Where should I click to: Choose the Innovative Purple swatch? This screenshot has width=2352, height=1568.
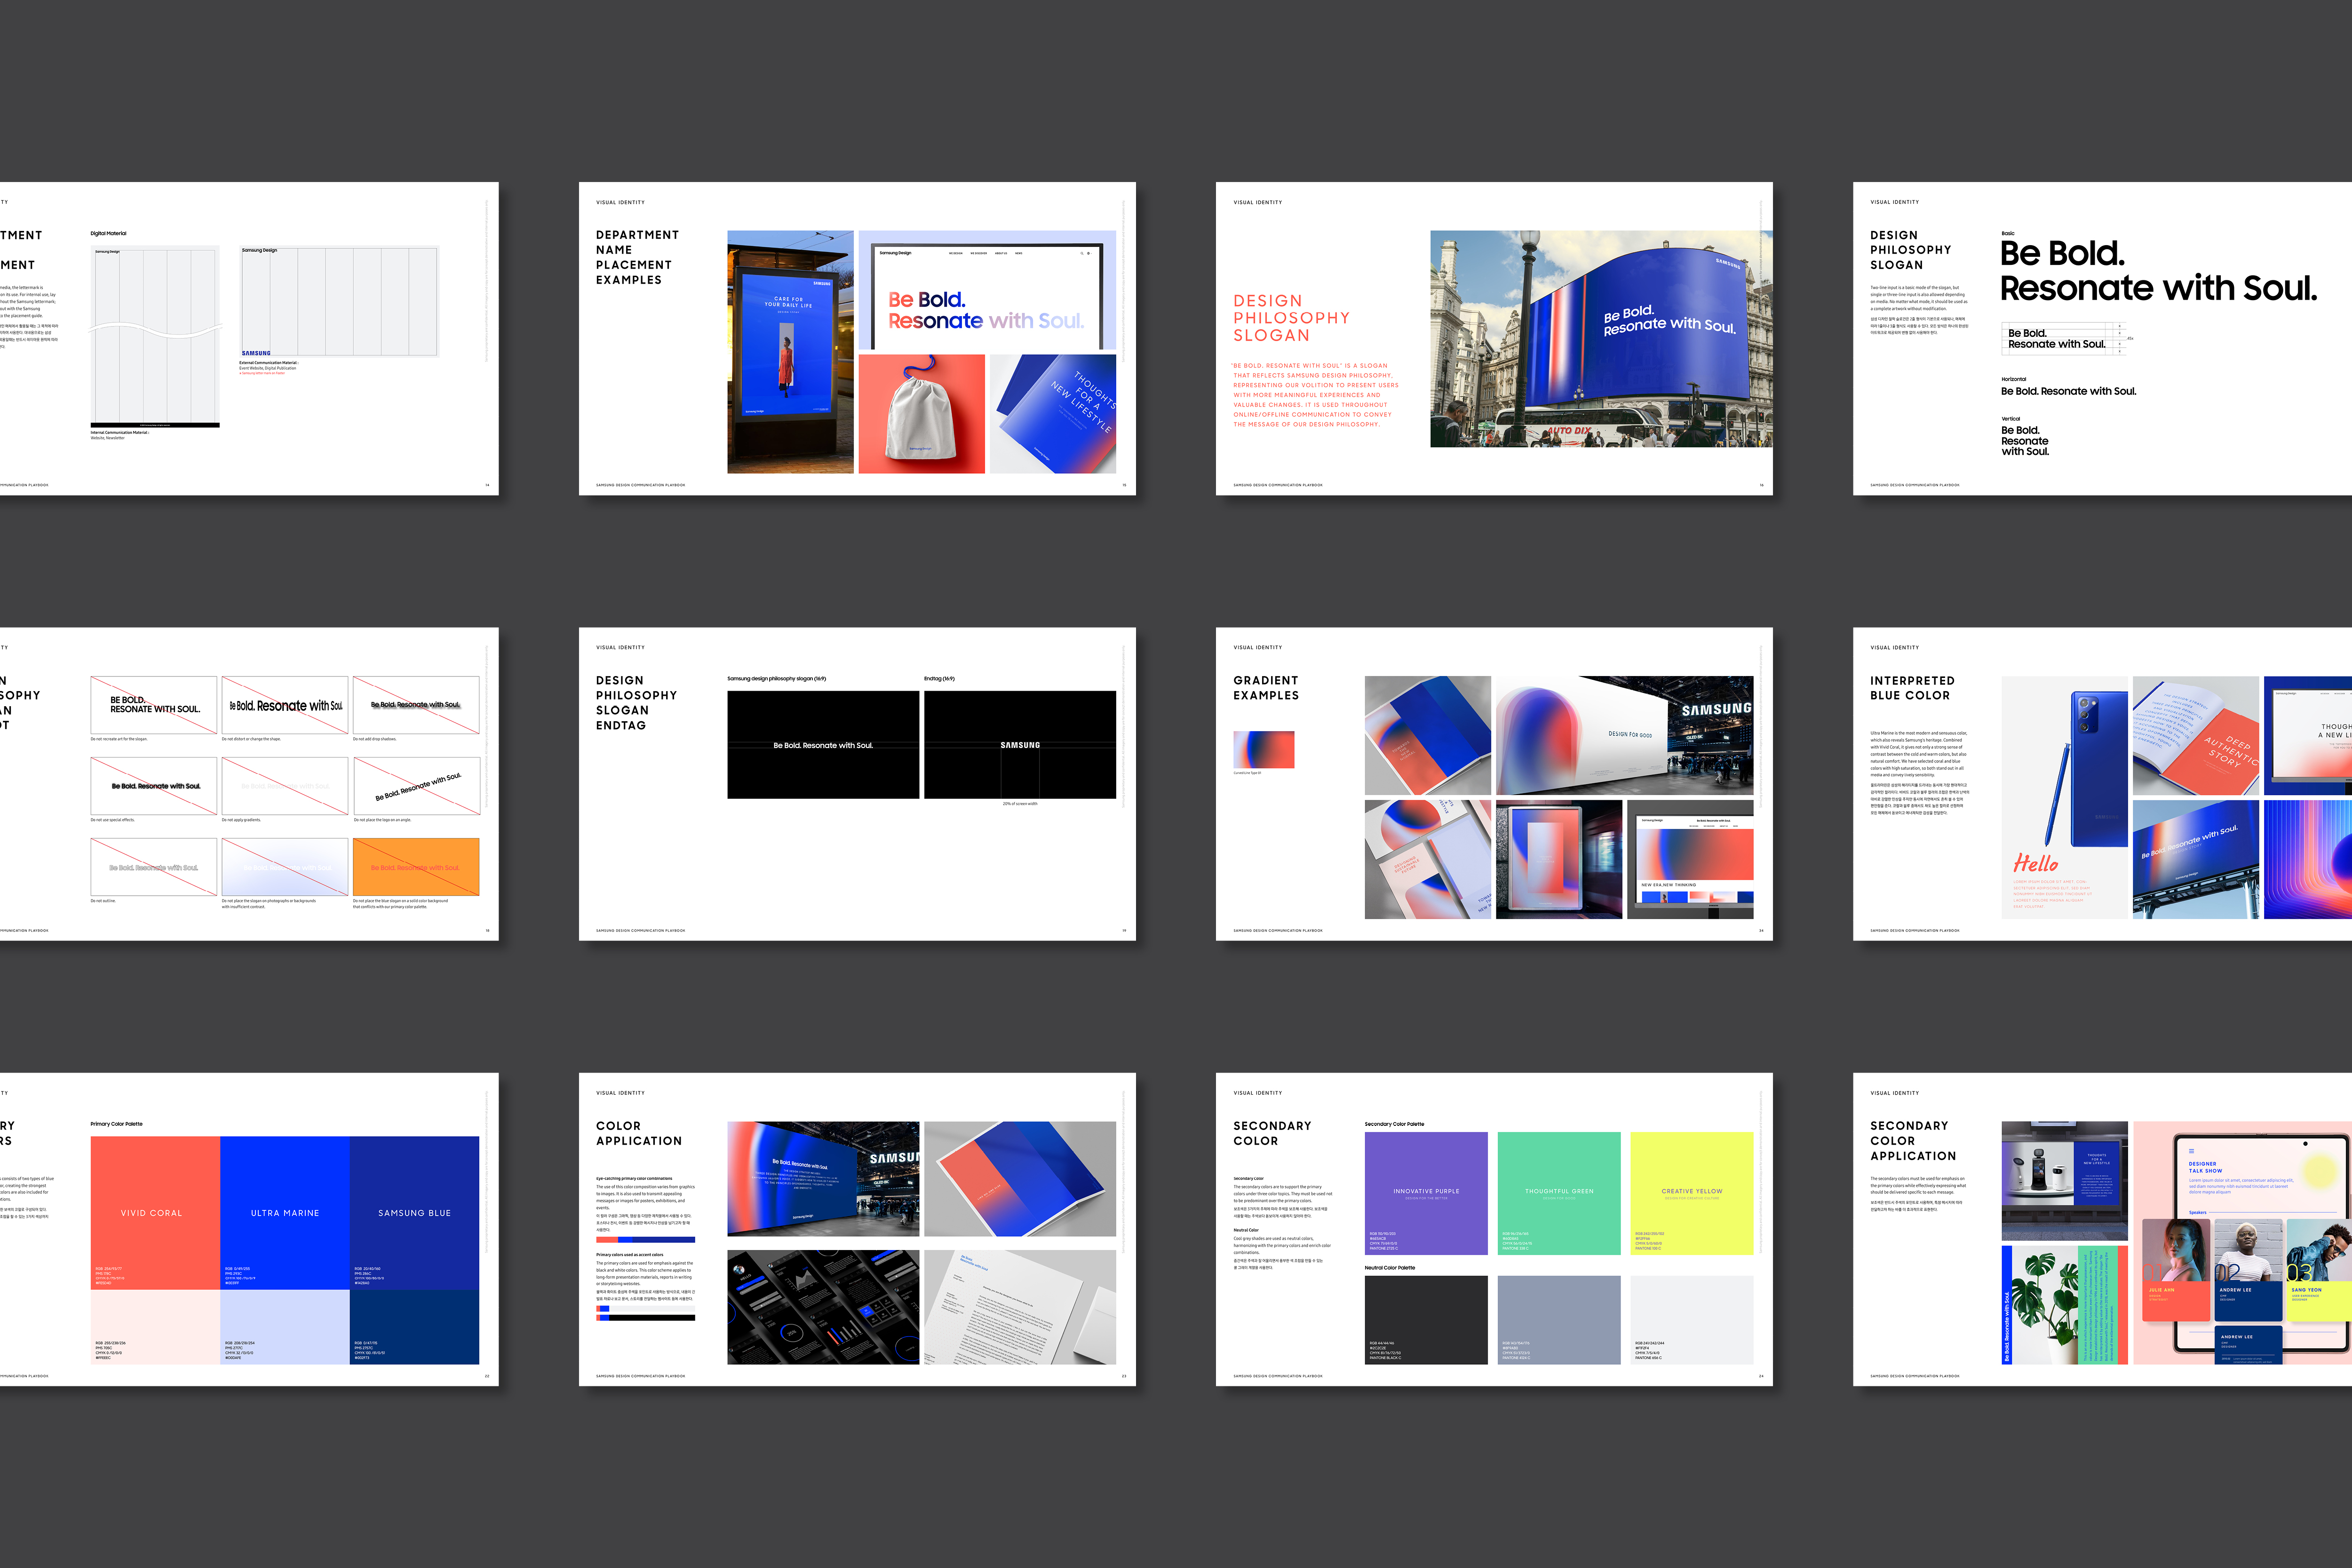point(1426,1192)
